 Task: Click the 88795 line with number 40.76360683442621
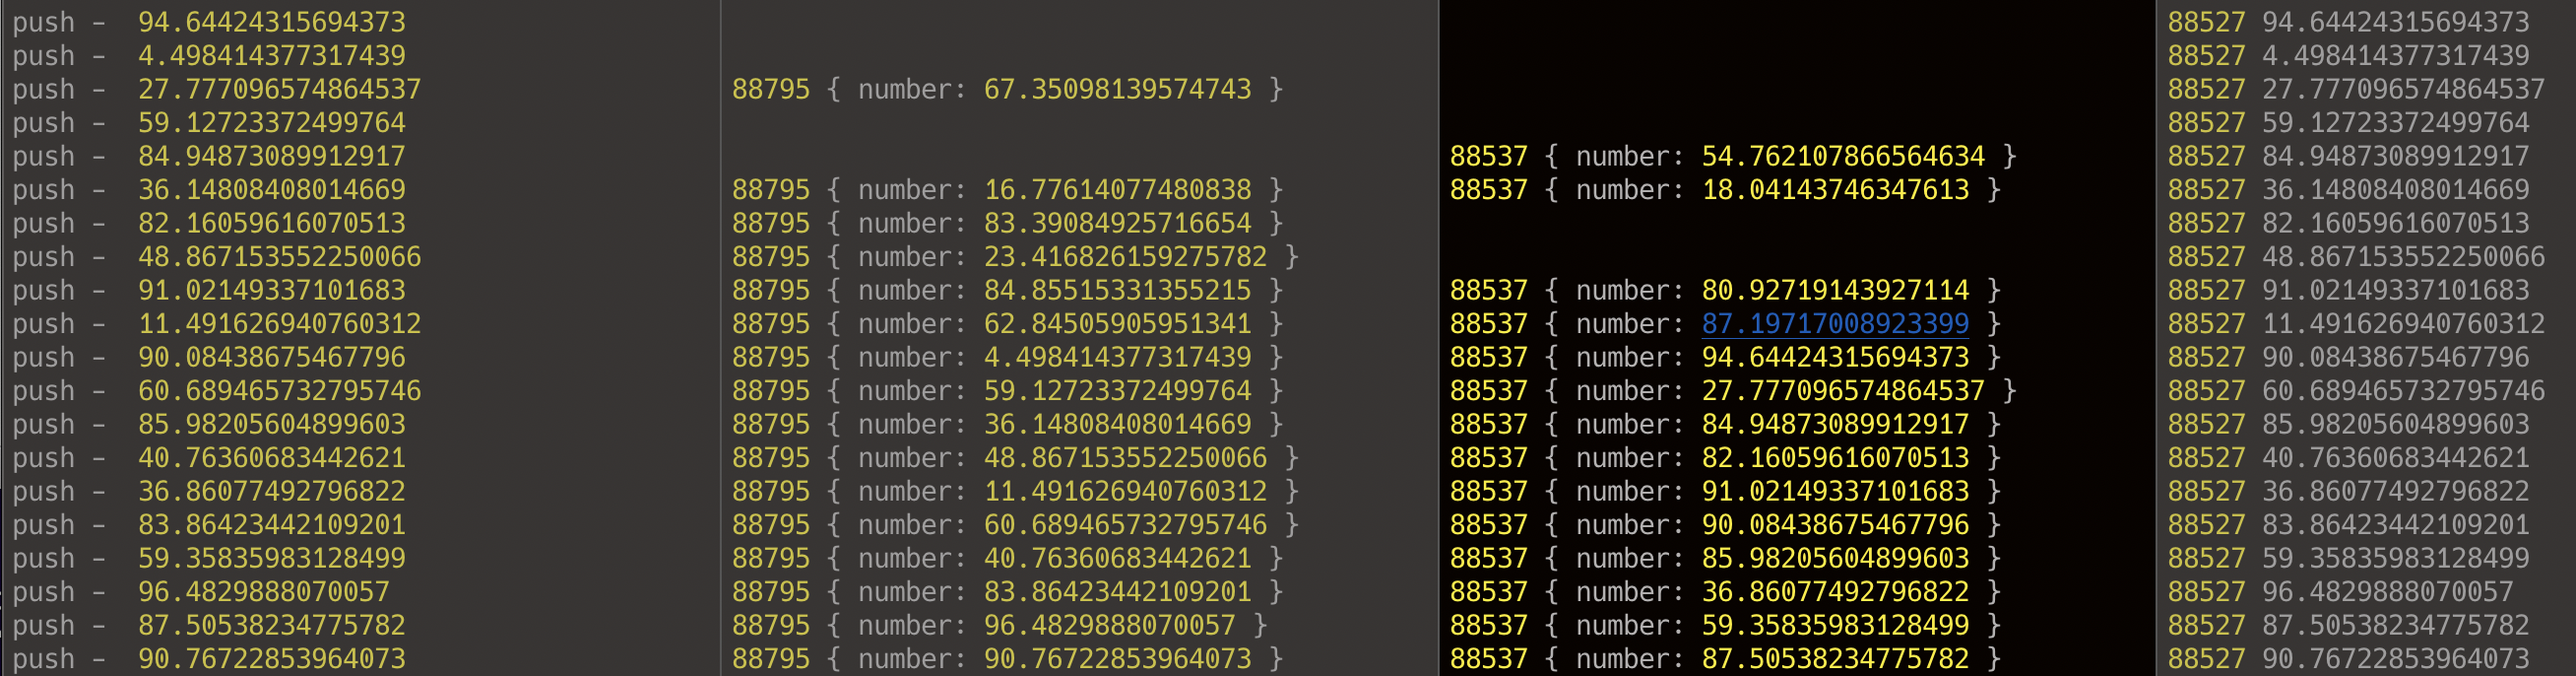(x=1008, y=558)
